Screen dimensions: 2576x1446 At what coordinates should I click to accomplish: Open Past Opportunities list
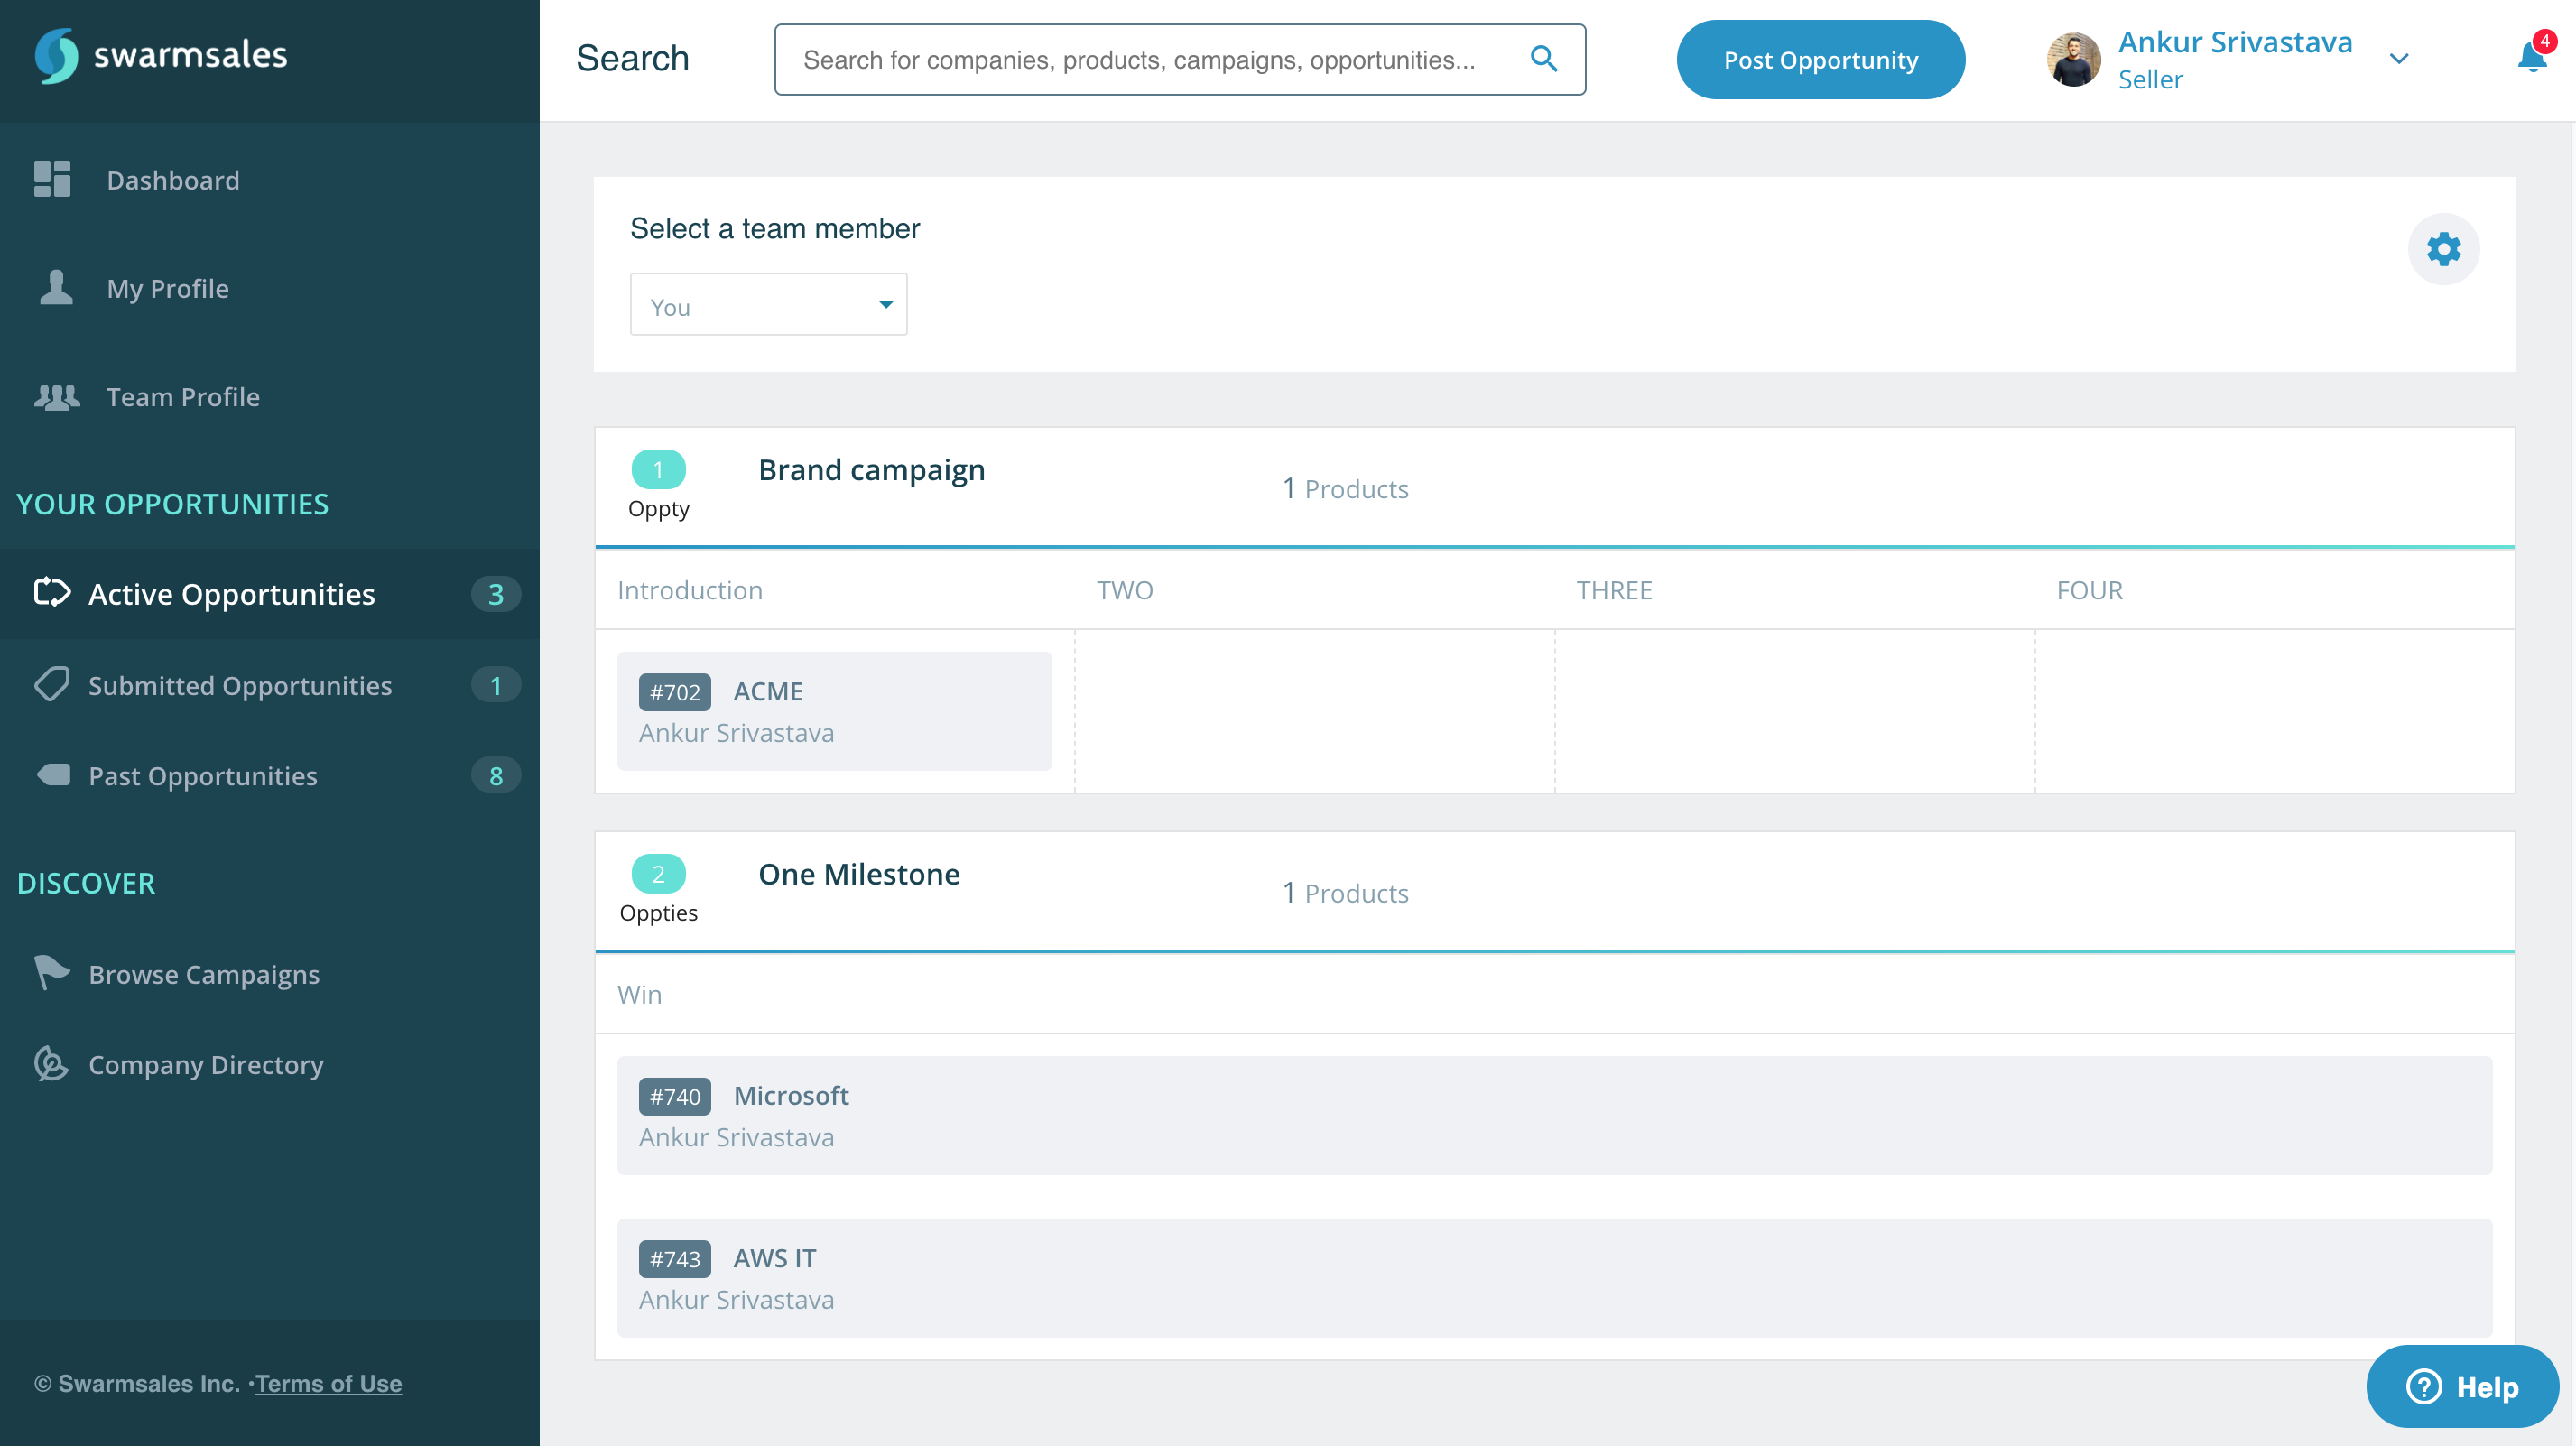[x=203, y=776]
